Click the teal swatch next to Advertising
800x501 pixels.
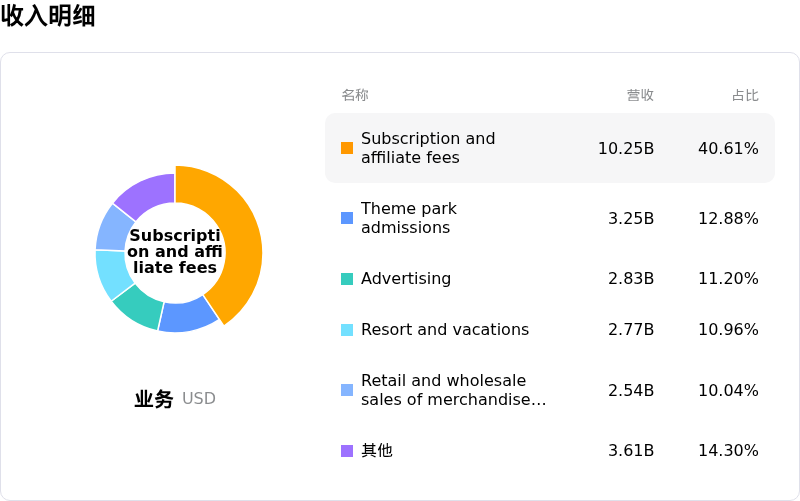coord(347,279)
